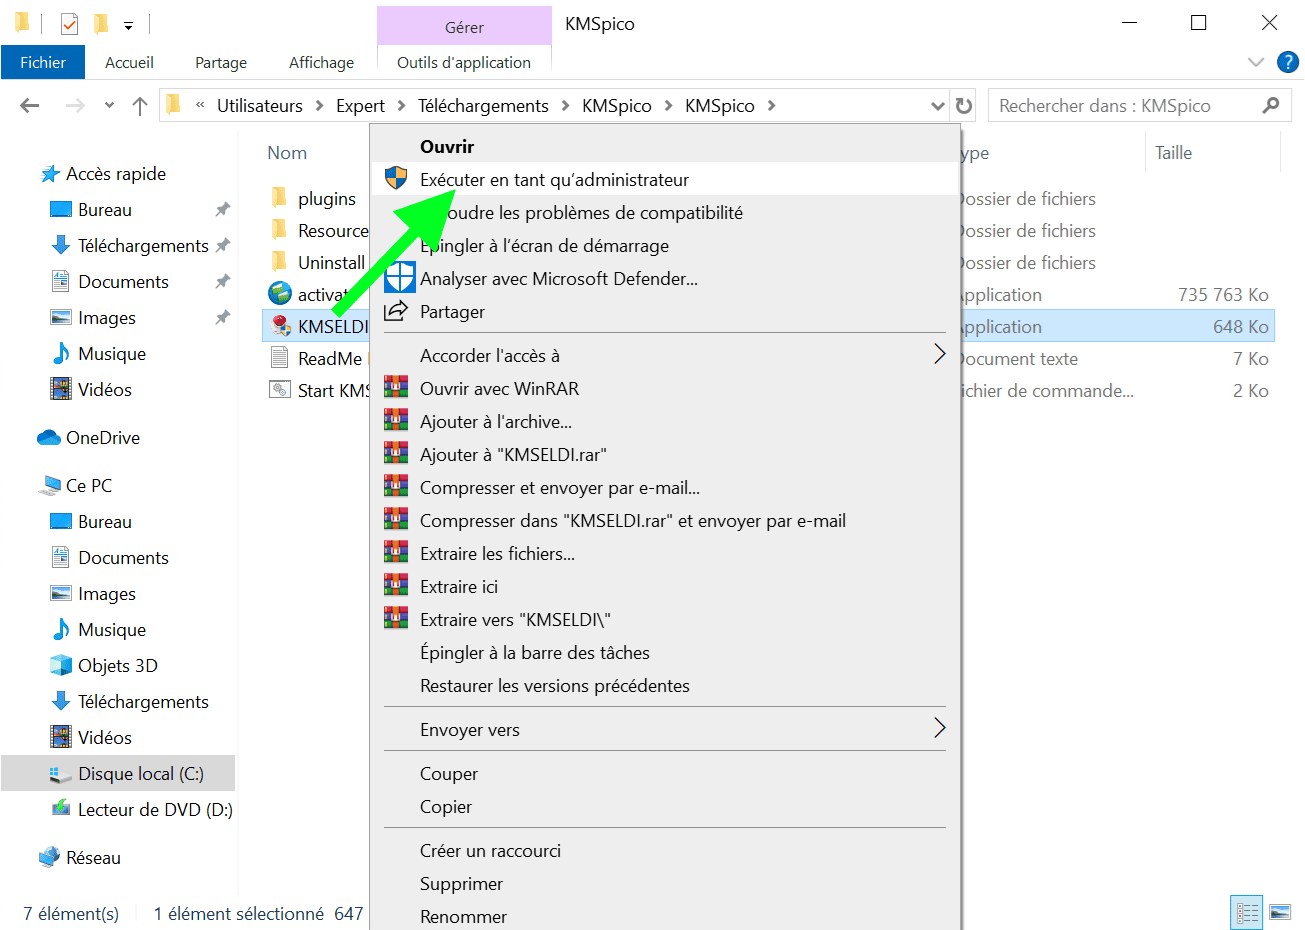Click the help question mark icon
1305x930 pixels.
pos(1288,62)
